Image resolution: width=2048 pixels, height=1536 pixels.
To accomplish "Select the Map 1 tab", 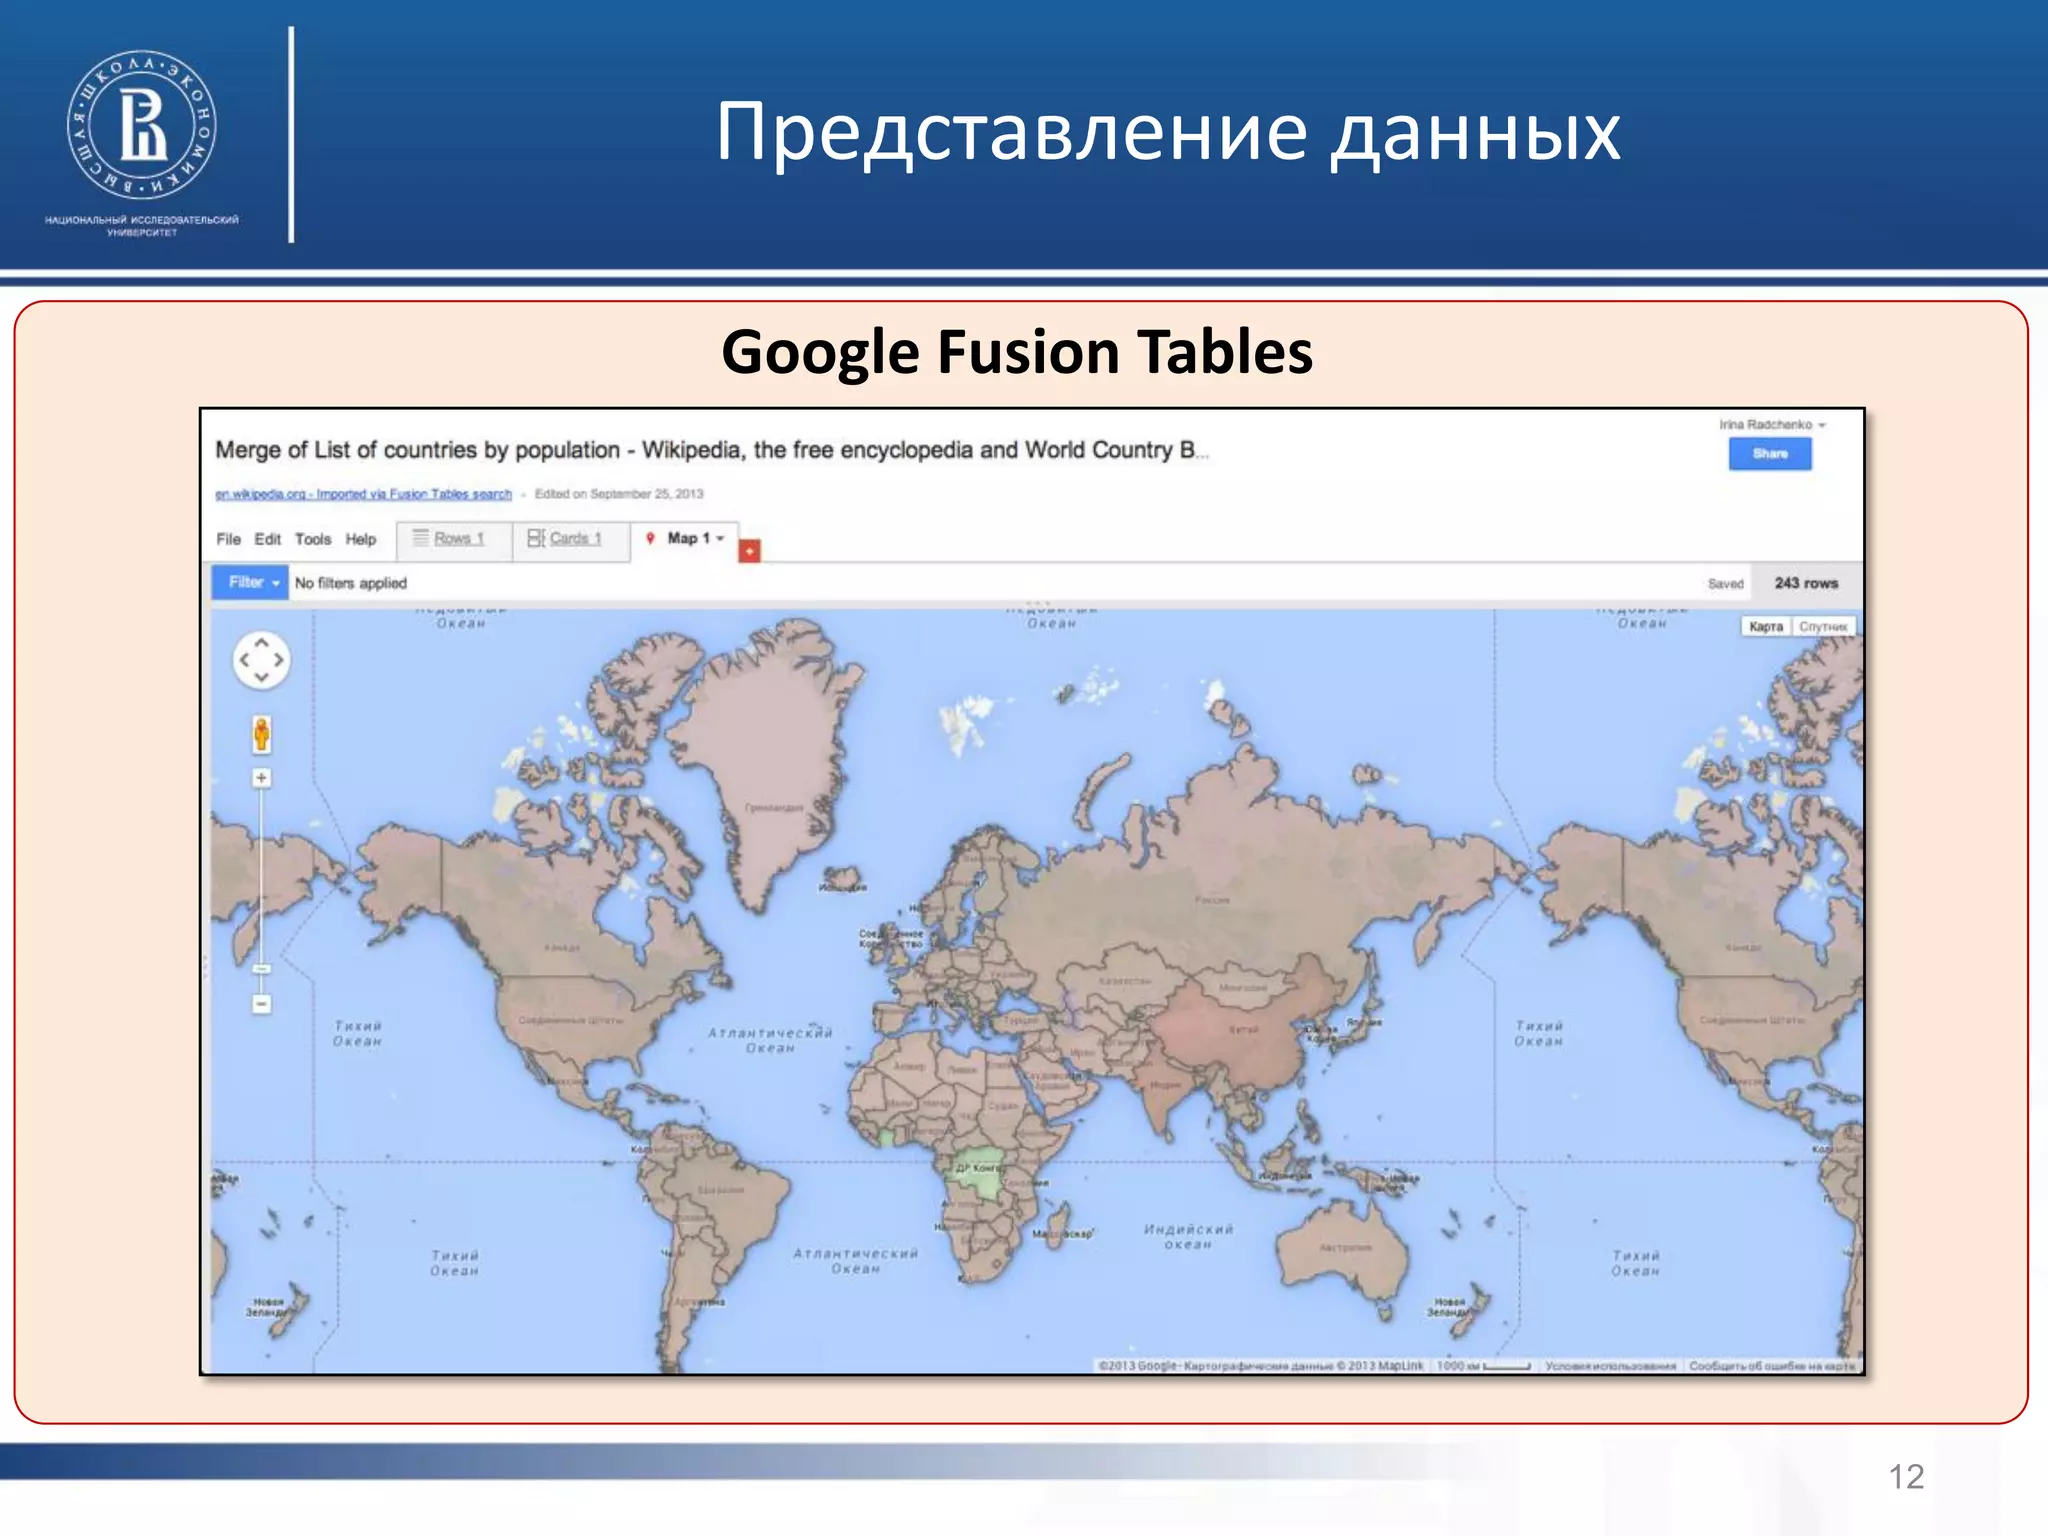I will 684,539.
